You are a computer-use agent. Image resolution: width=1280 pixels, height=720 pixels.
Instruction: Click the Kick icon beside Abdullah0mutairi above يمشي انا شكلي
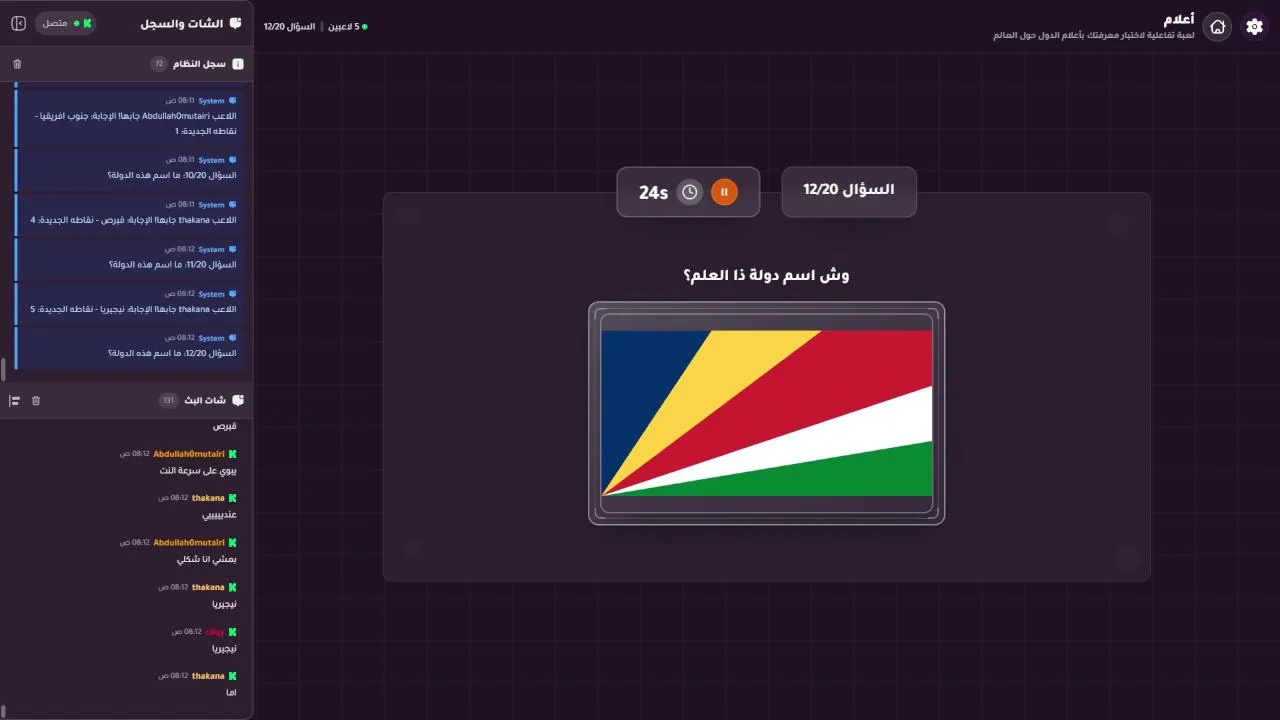coord(232,542)
